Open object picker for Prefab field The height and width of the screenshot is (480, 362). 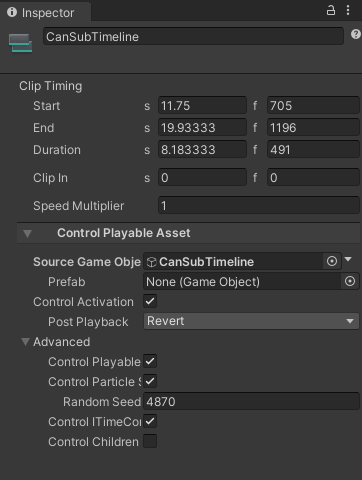350,281
